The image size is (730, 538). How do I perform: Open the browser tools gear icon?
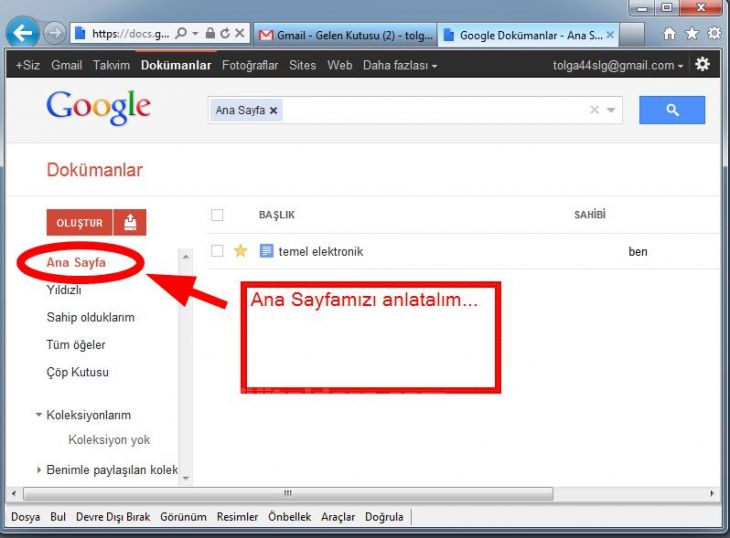(714, 33)
